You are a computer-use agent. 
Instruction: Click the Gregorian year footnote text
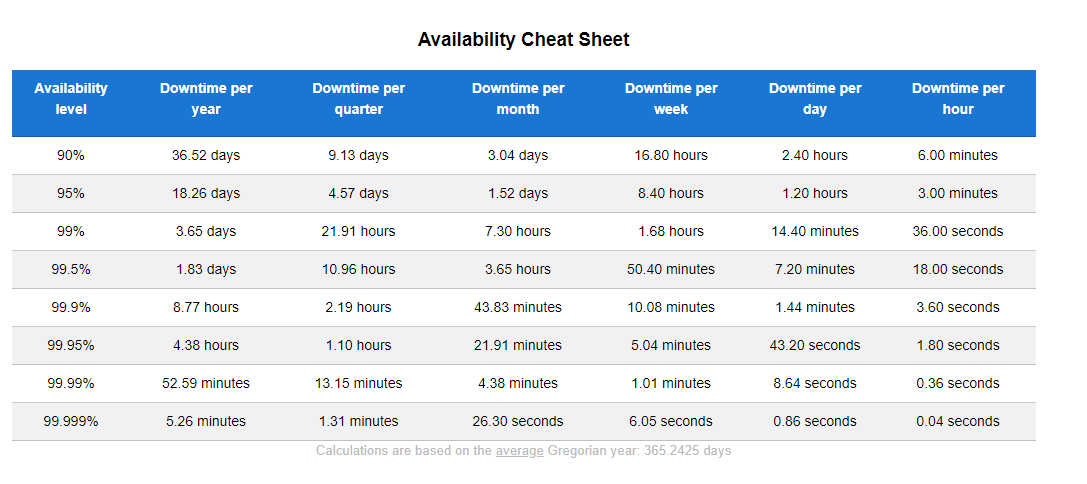pyautogui.click(x=523, y=451)
